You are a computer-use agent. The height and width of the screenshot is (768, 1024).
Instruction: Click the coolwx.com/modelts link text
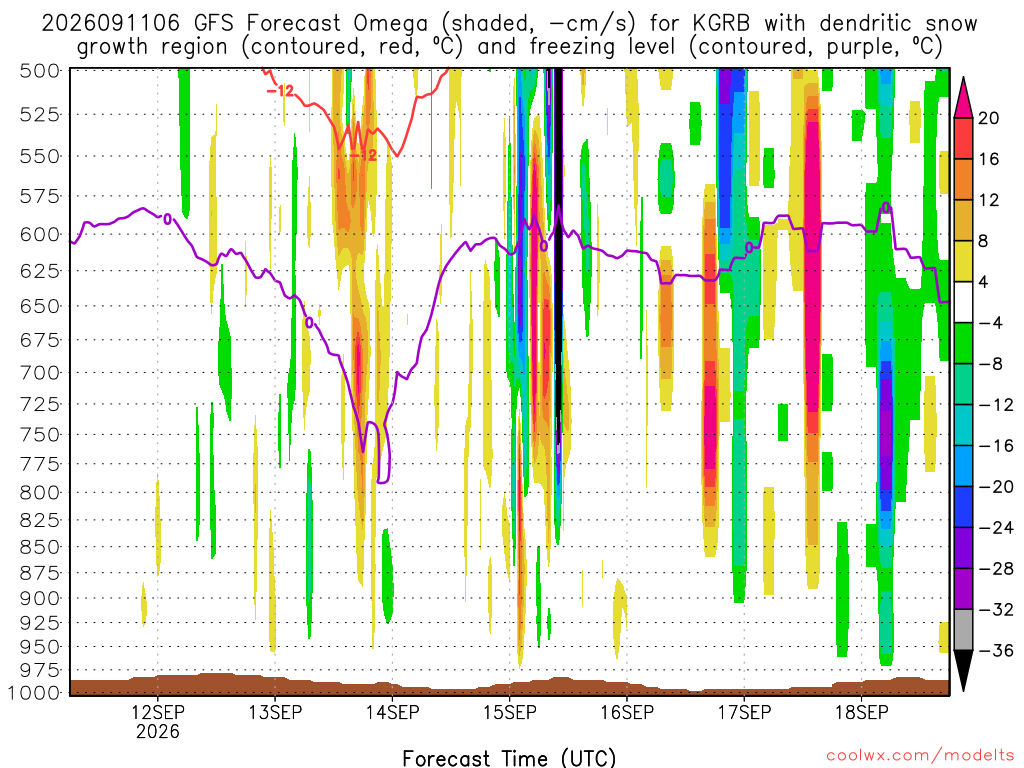pos(920,756)
